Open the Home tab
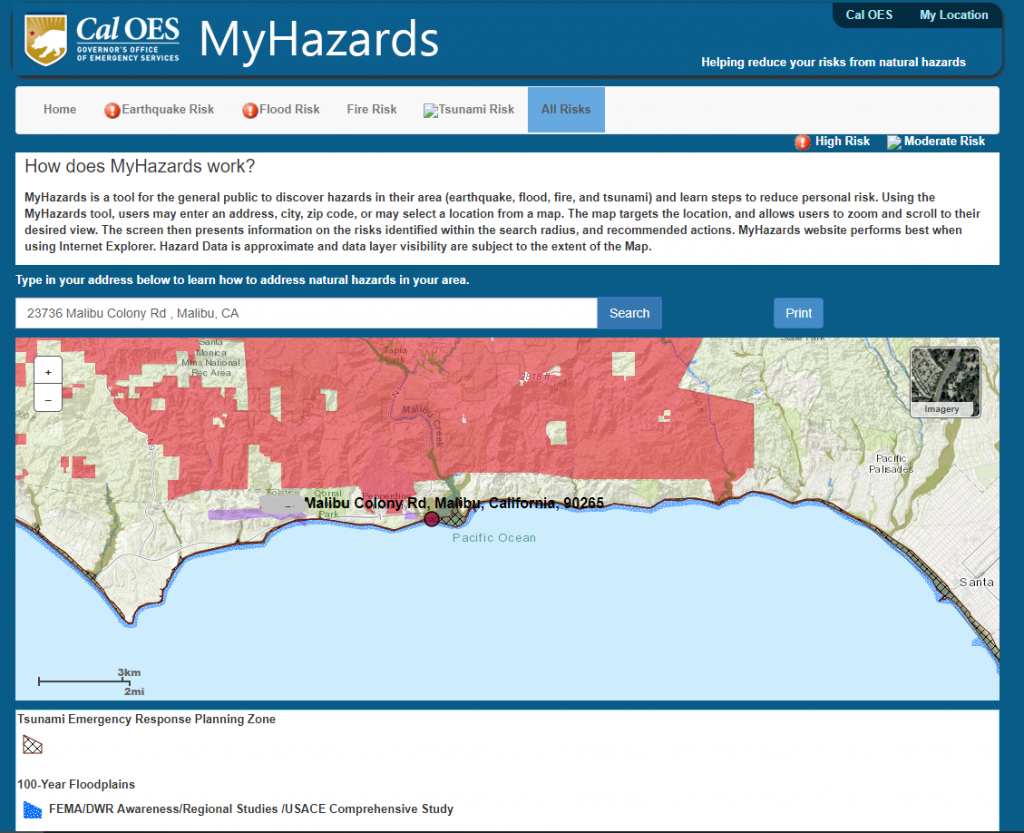 (x=60, y=110)
